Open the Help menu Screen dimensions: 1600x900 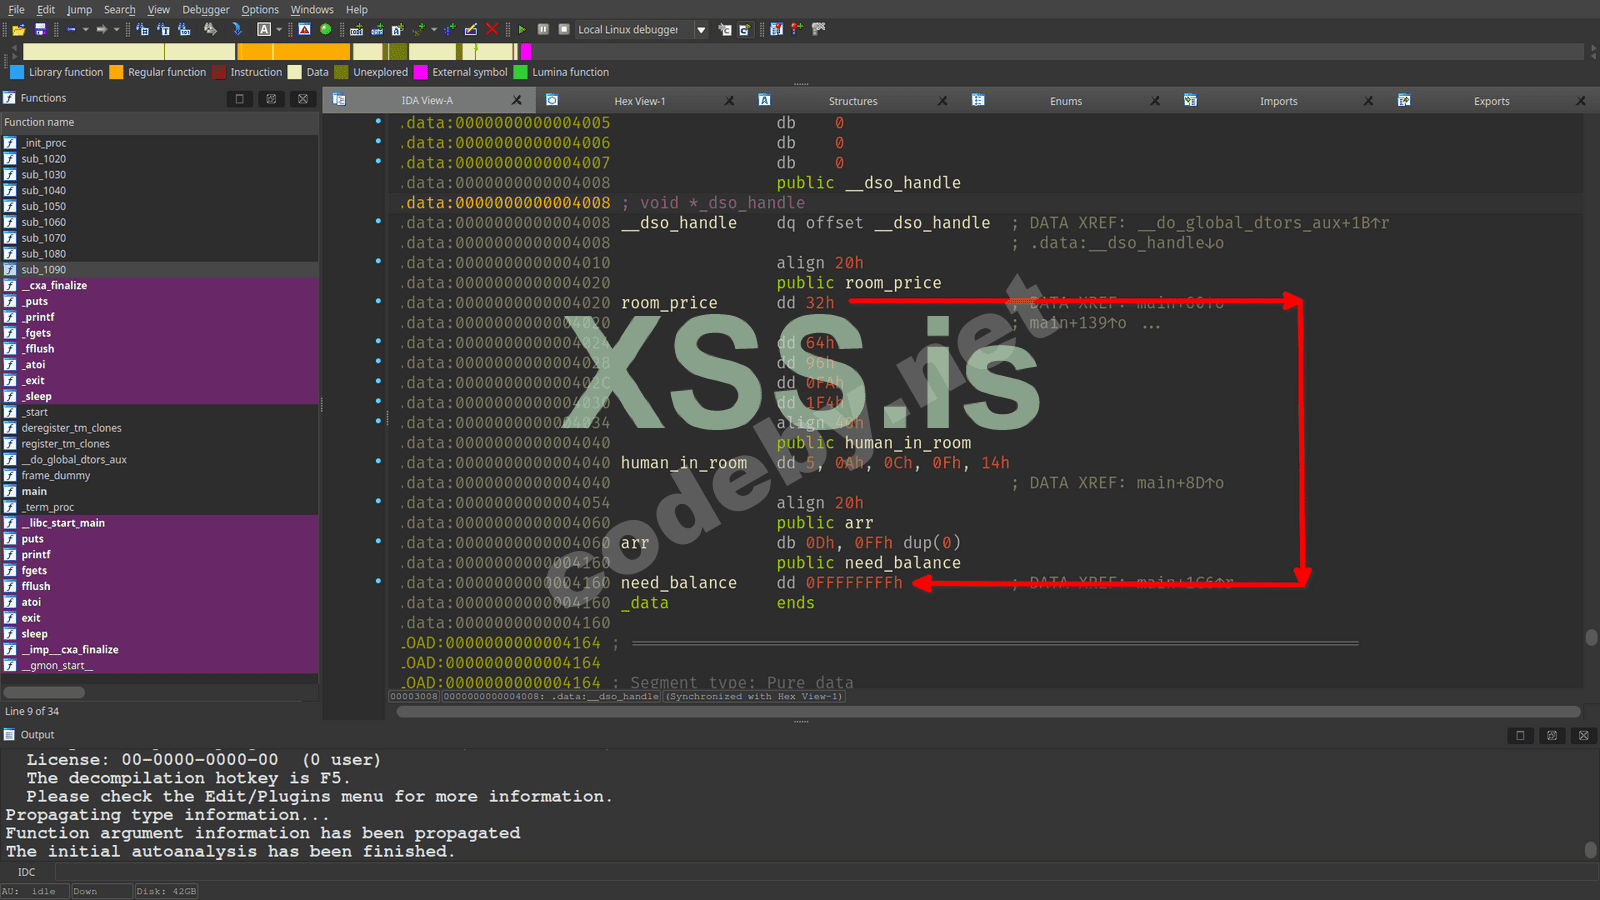357,10
